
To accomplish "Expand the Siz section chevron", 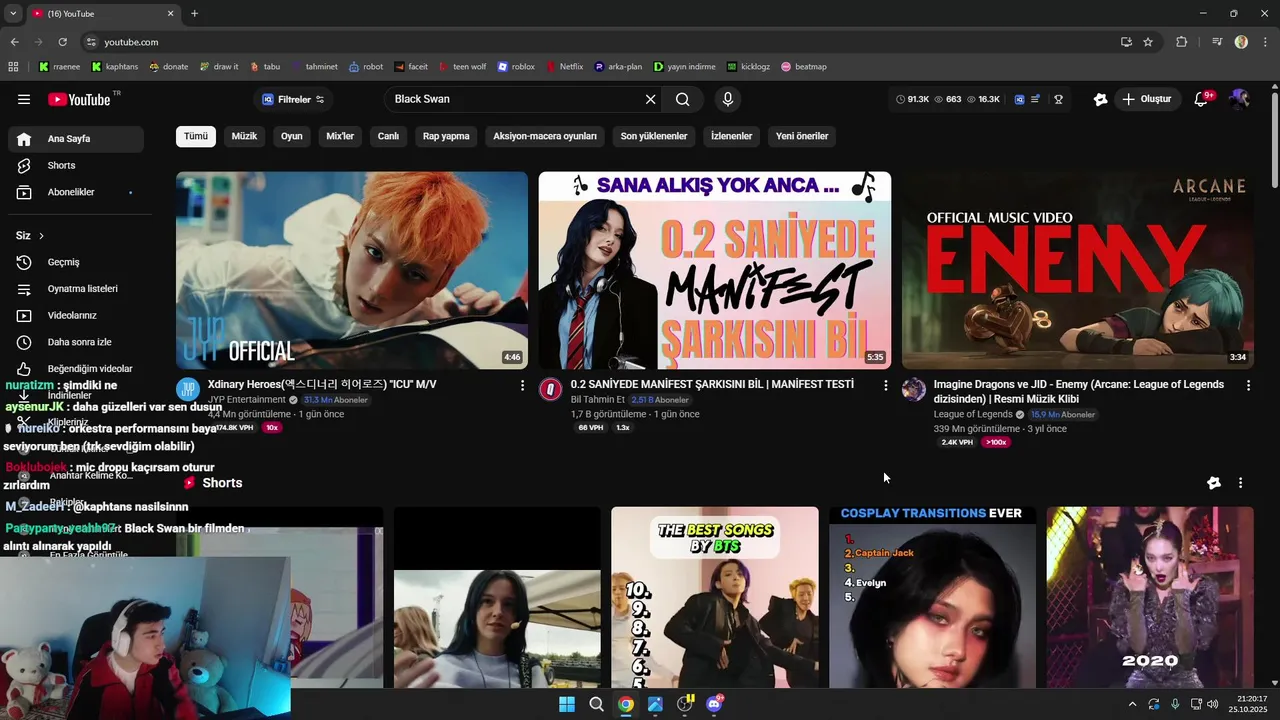I will pos(41,236).
